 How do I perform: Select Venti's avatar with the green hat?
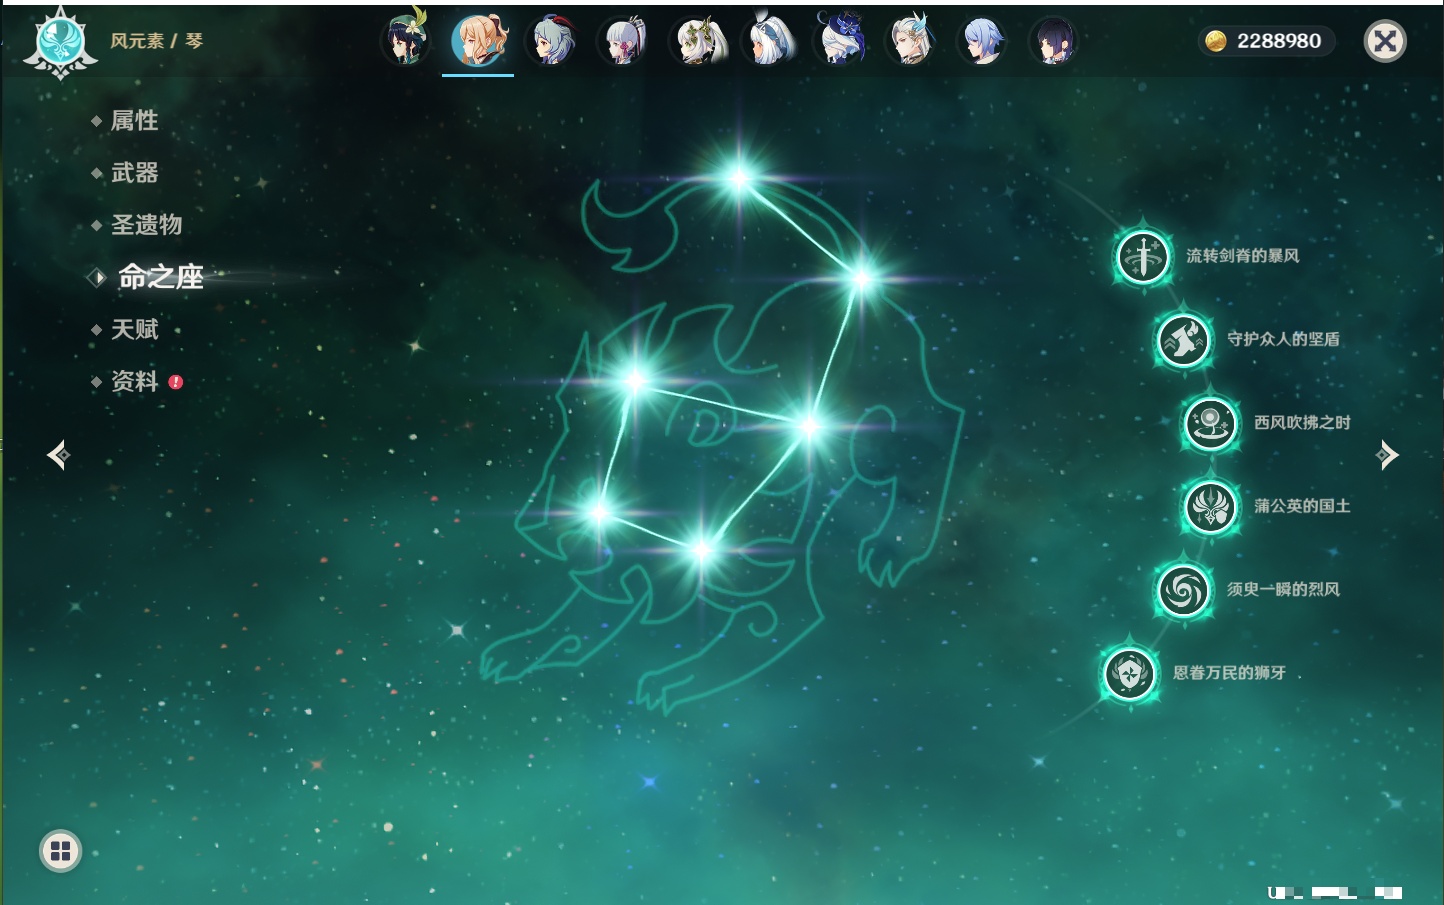[406, 41]
